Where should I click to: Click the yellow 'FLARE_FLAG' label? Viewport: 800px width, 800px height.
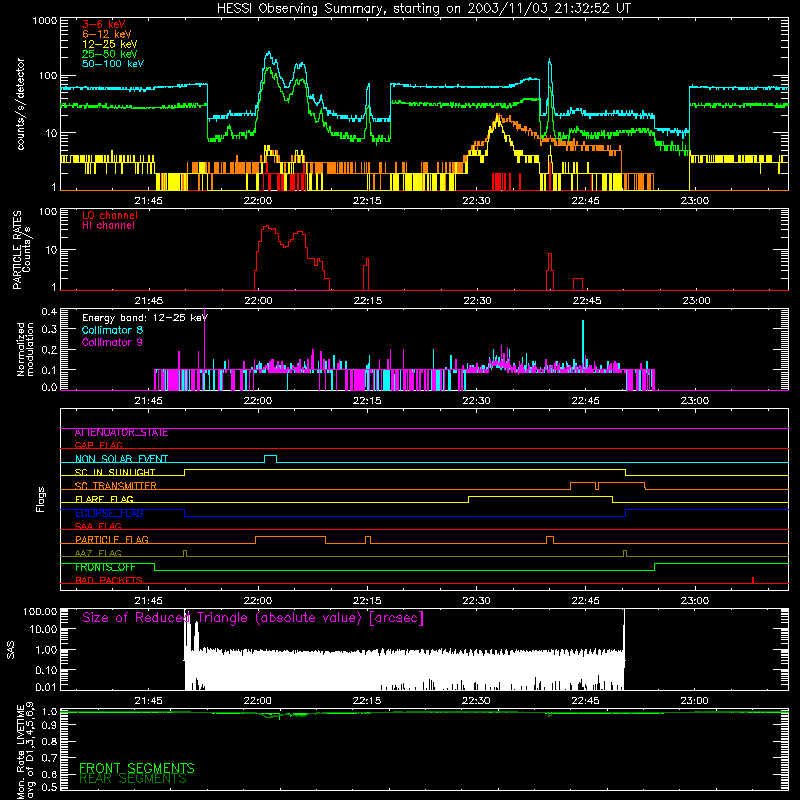104,499
